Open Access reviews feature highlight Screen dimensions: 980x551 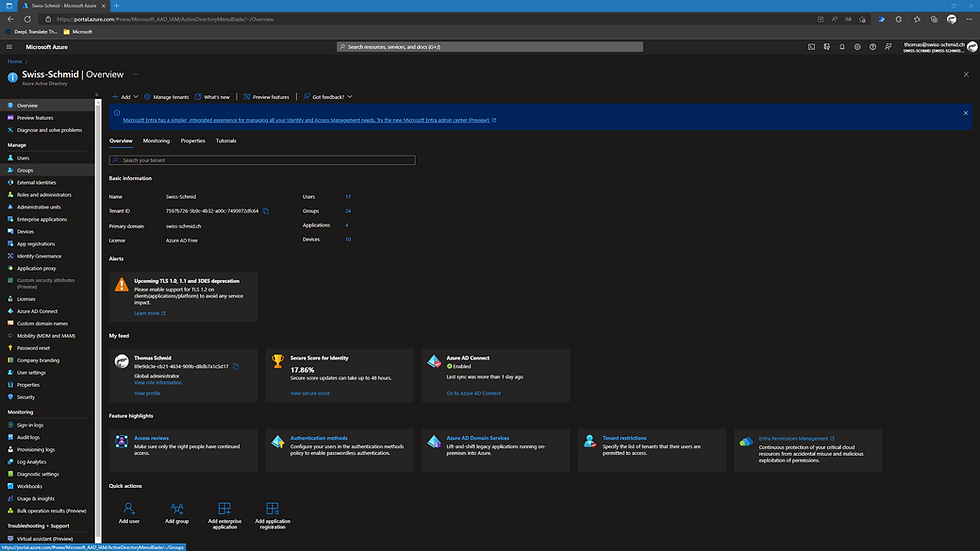[x=151, y=438]
